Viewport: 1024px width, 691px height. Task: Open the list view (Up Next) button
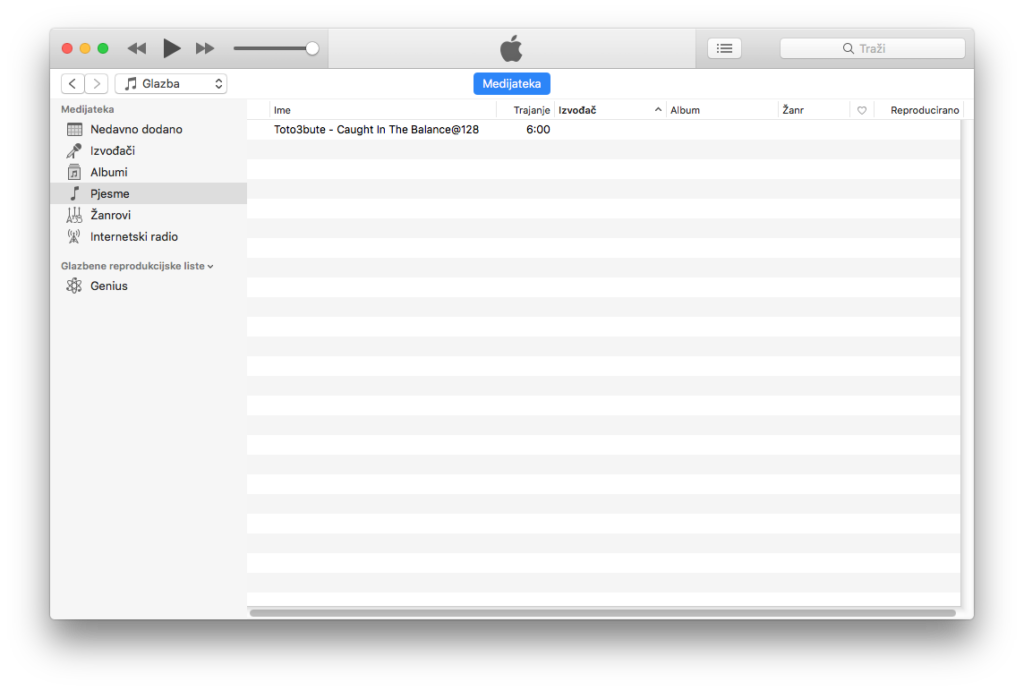click(x=724, y=48)
